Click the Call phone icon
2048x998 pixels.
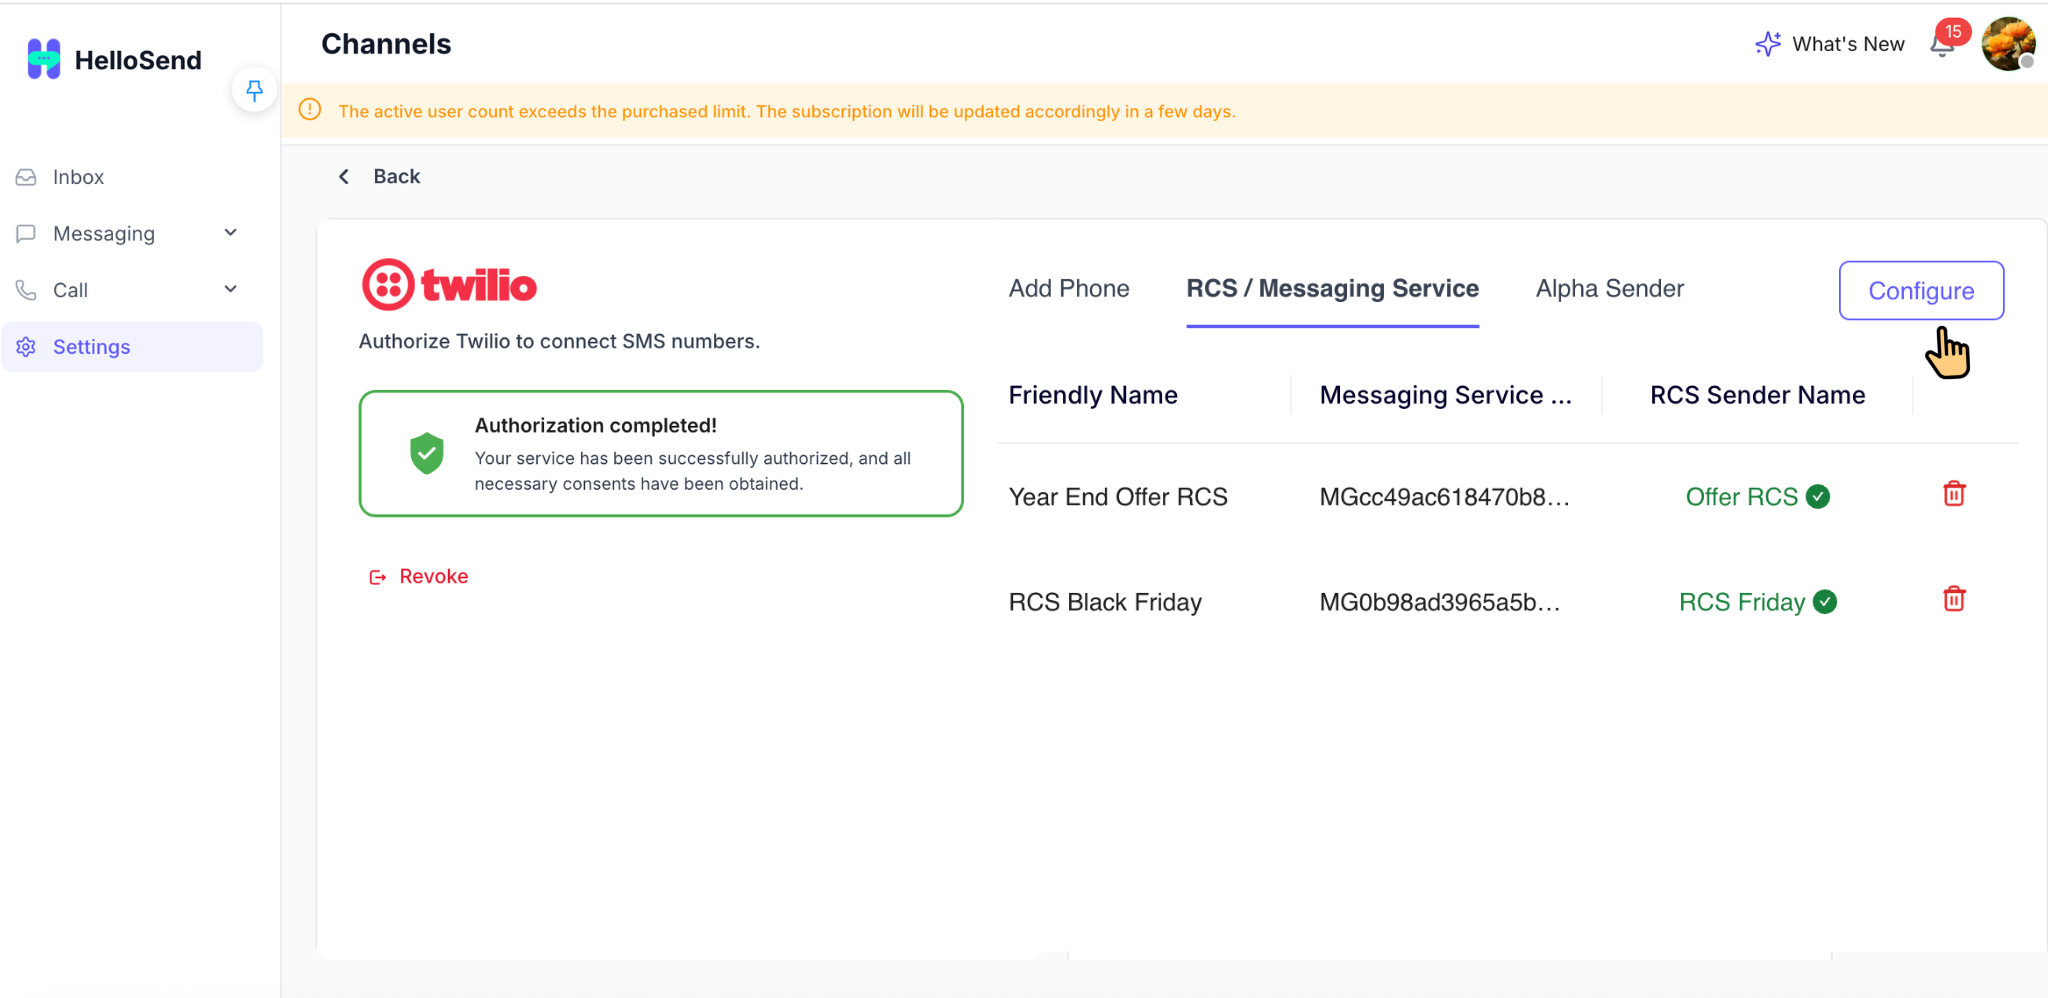point(26,290)
